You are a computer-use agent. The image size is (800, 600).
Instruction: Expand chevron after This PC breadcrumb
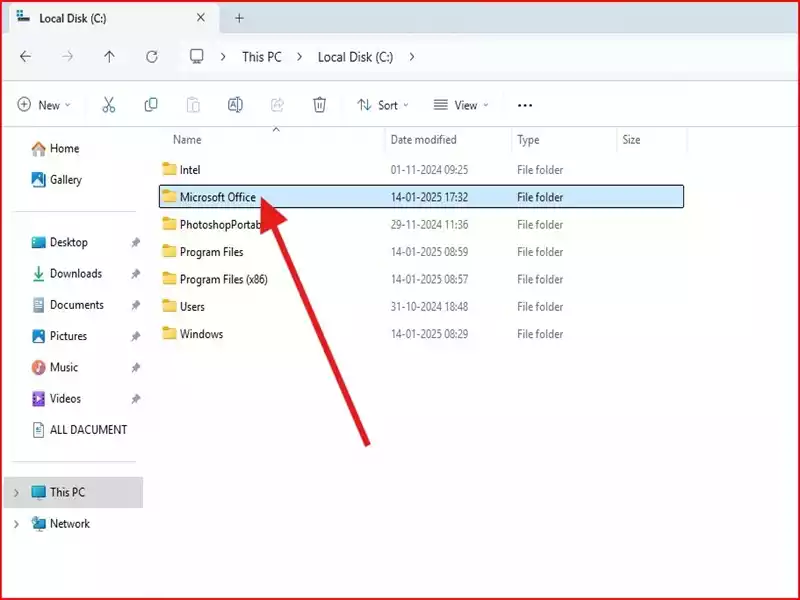[x=299, y=57]
